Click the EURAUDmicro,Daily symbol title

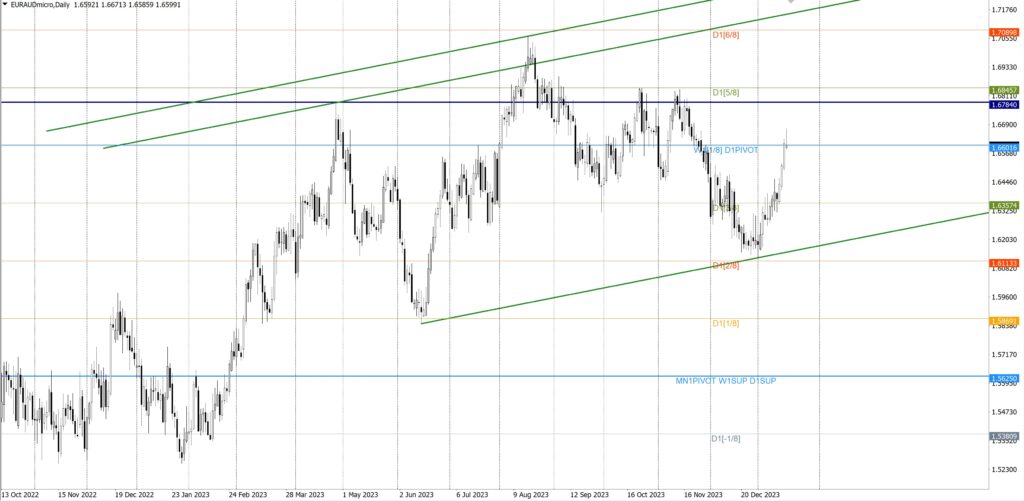[41, 6]
